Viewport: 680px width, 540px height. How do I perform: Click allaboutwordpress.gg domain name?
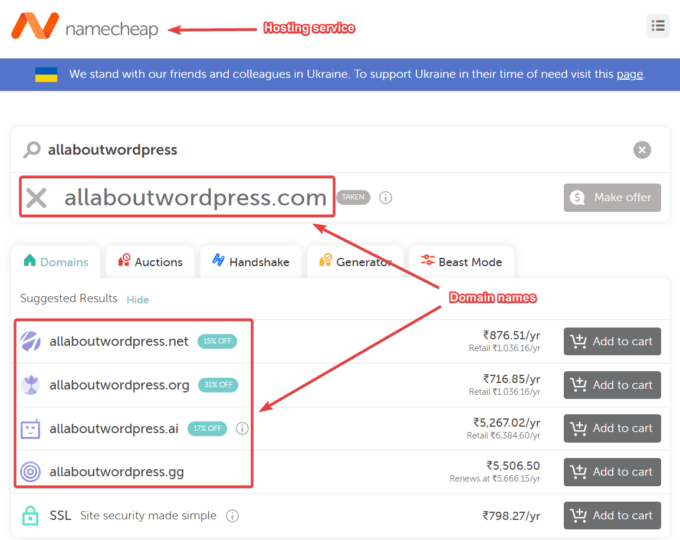pos(117,472)
